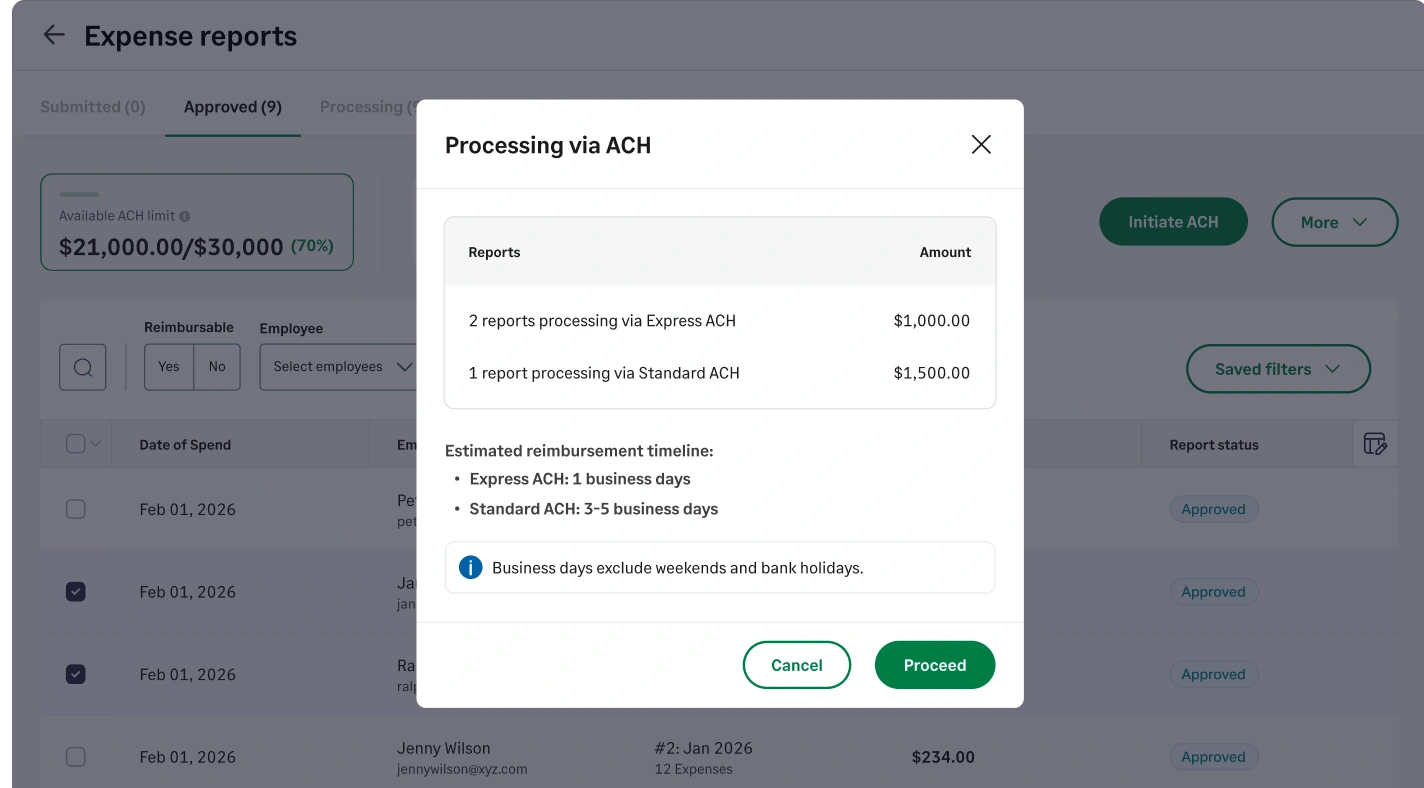Cancel the ACH processing dialog
Viewport: 1424px width, 788px height.
point(796,664)
